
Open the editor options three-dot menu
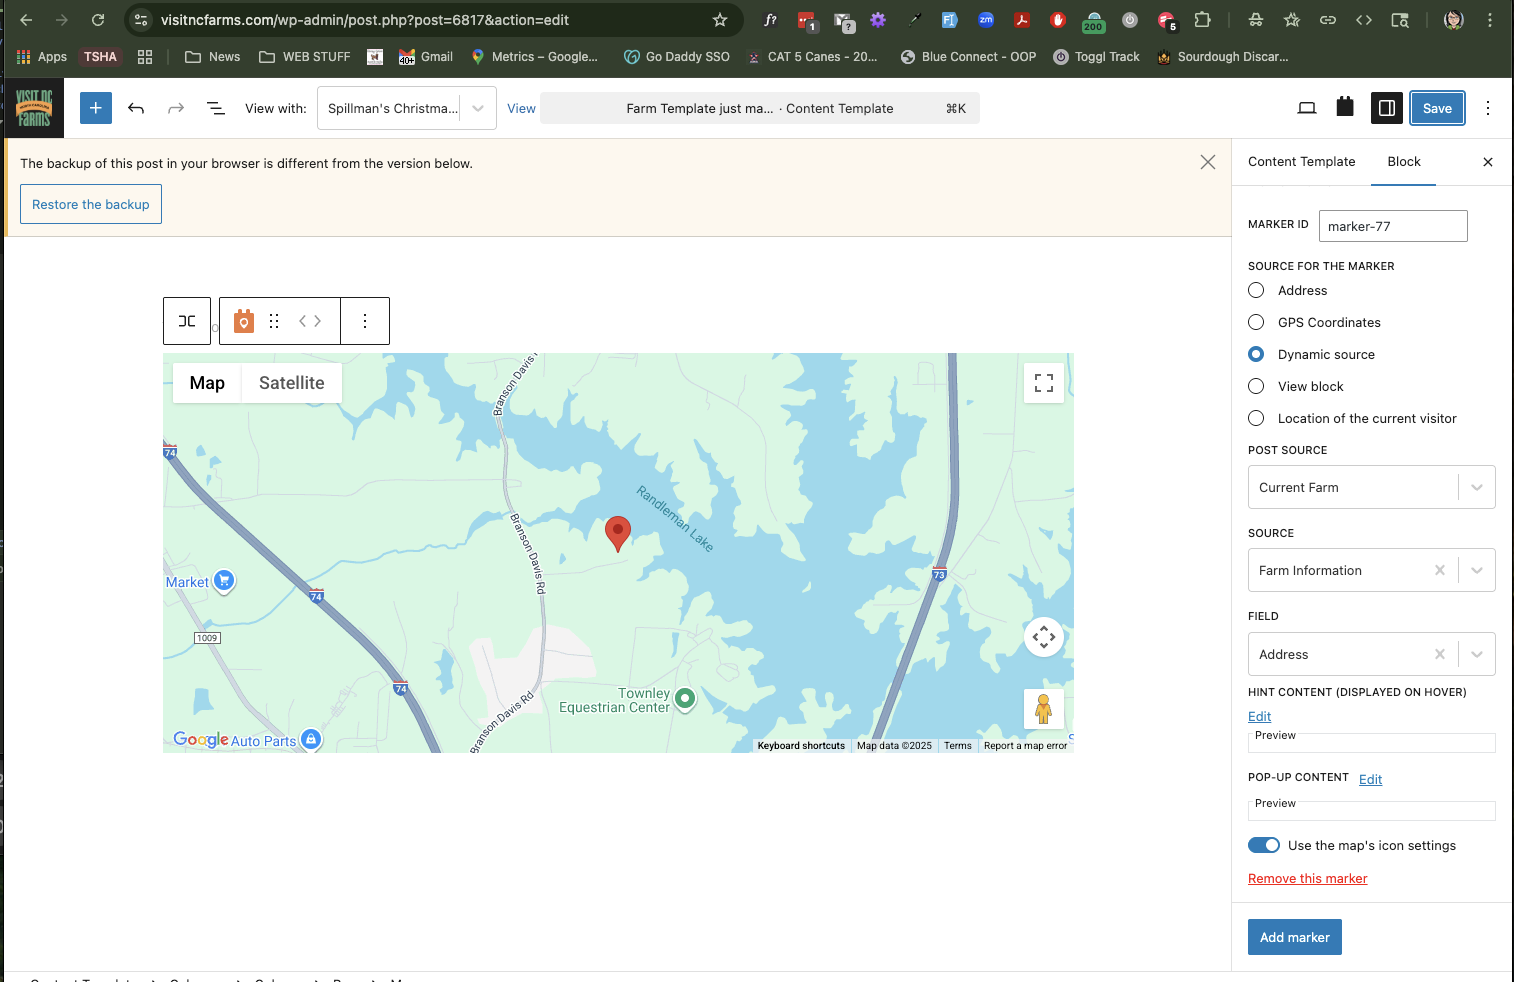1488,108
